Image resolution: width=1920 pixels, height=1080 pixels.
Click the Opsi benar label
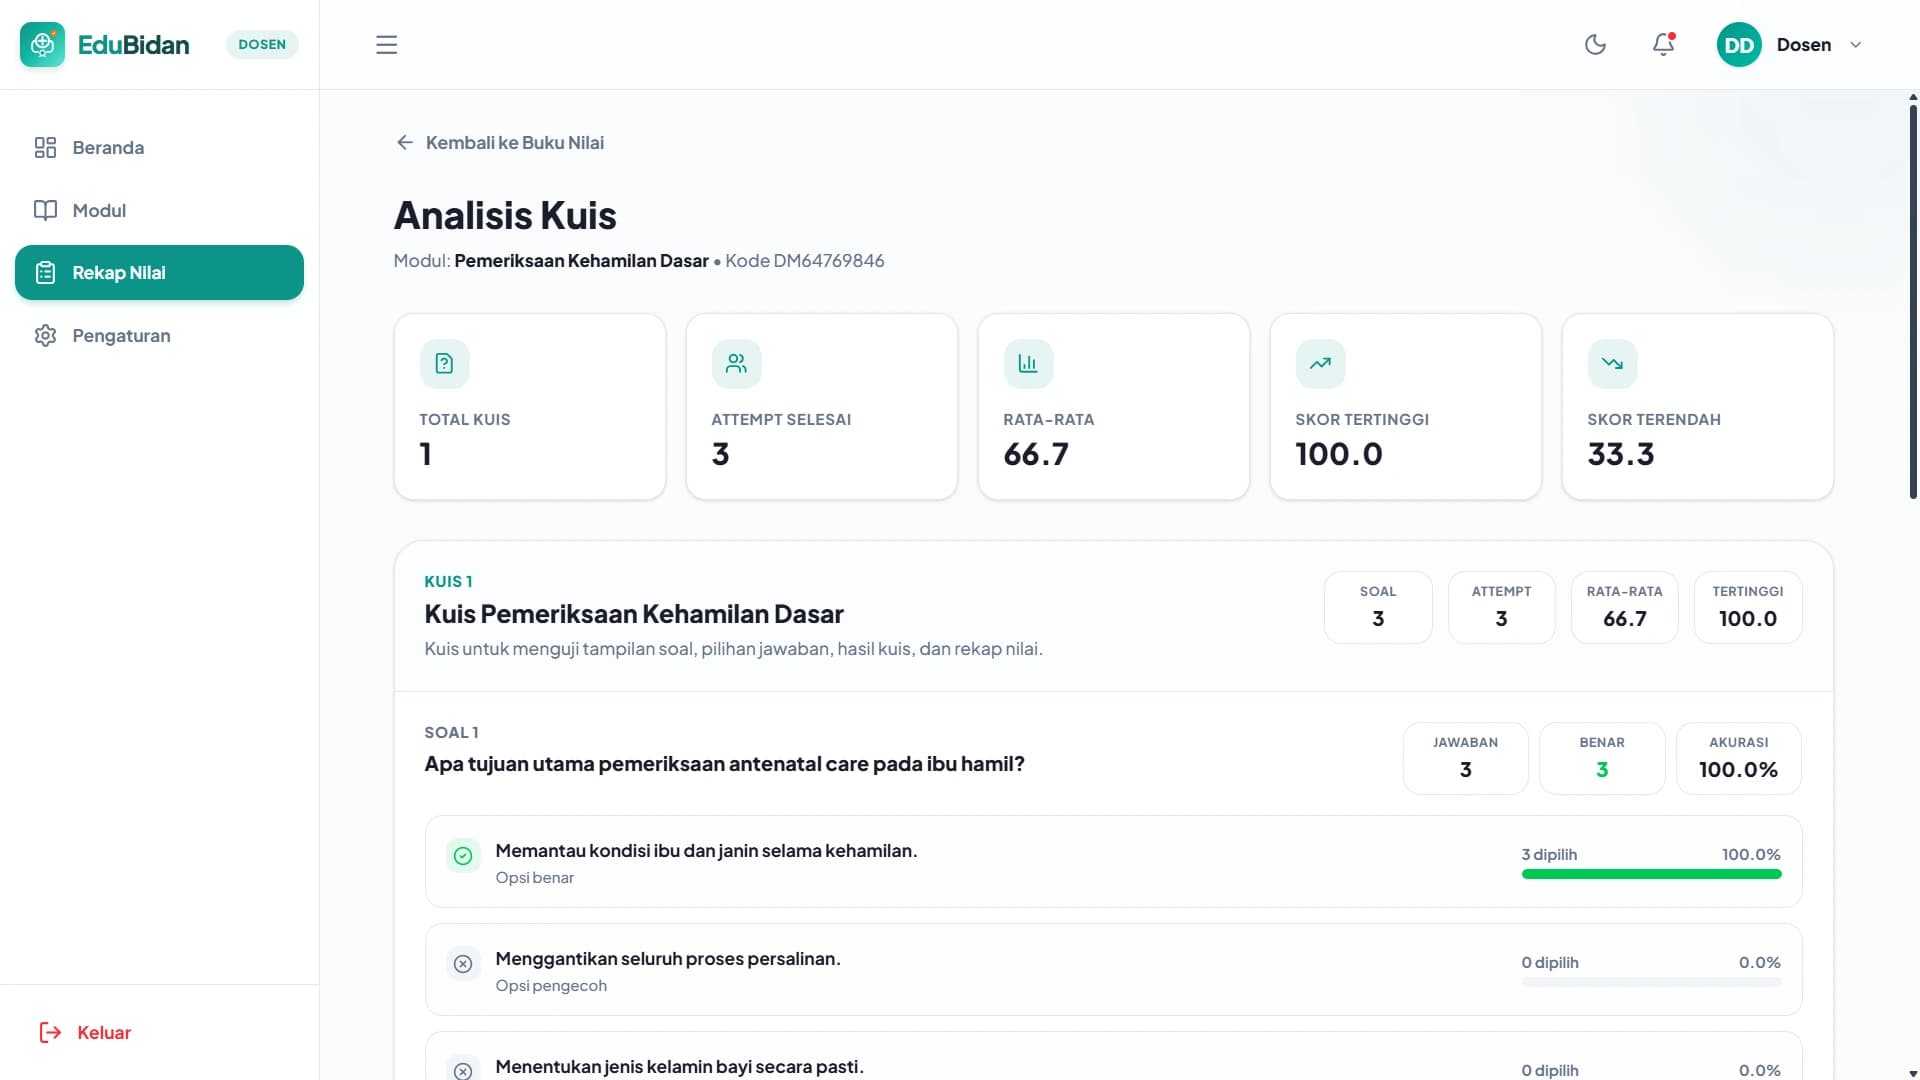(534, 878)
